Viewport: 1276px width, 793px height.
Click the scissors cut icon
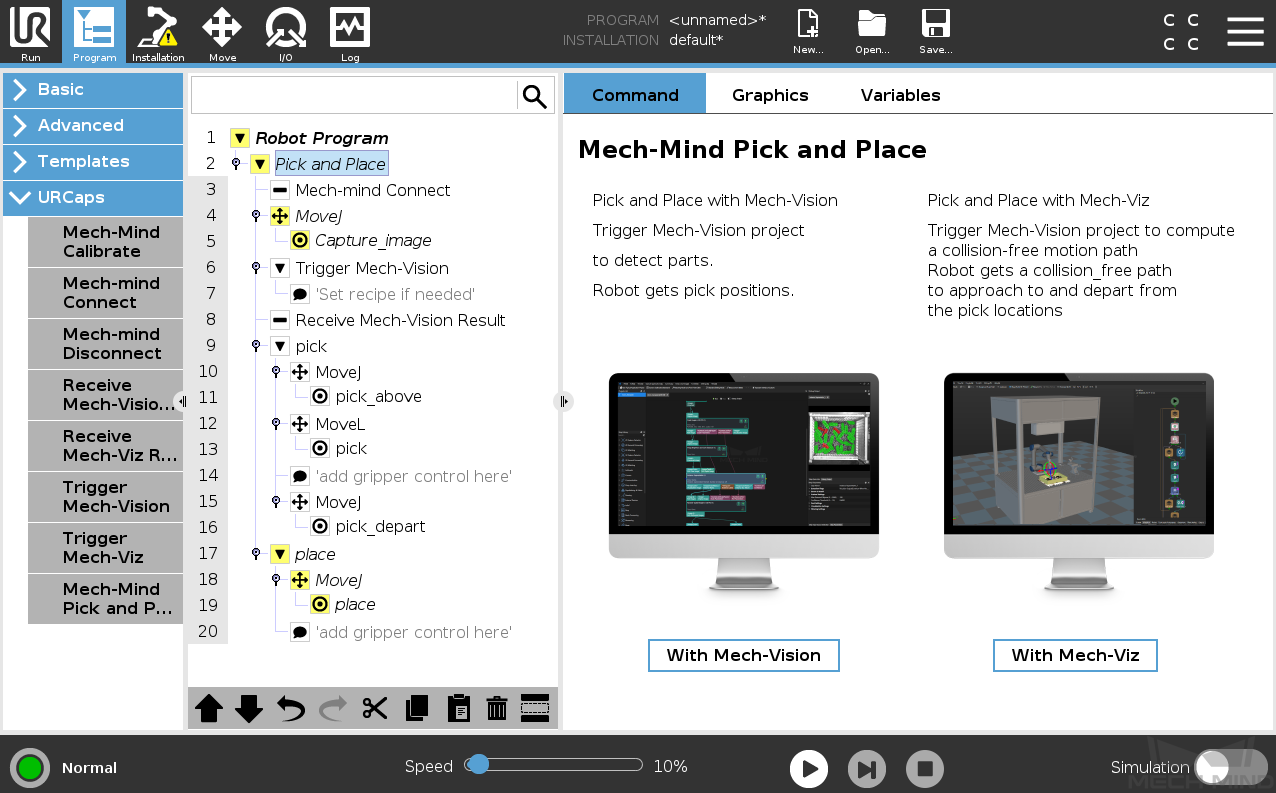tap(375, 708)
